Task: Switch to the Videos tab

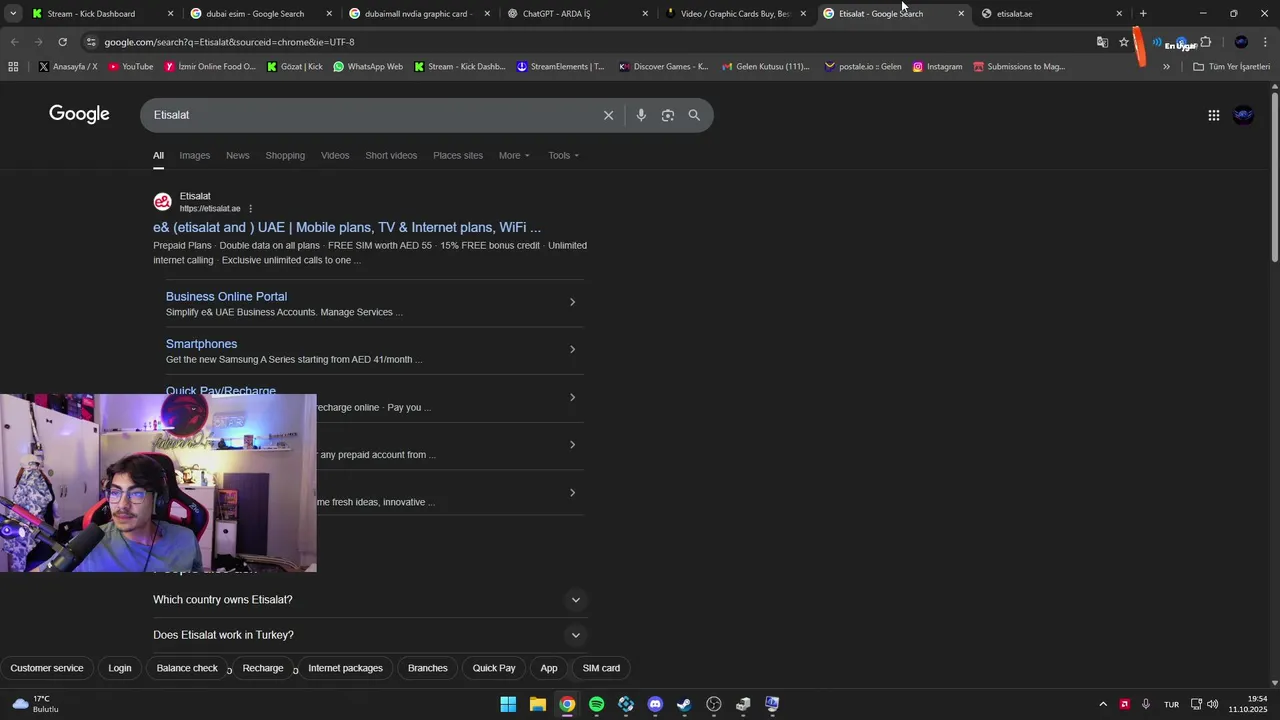Action: pos(335,155)
